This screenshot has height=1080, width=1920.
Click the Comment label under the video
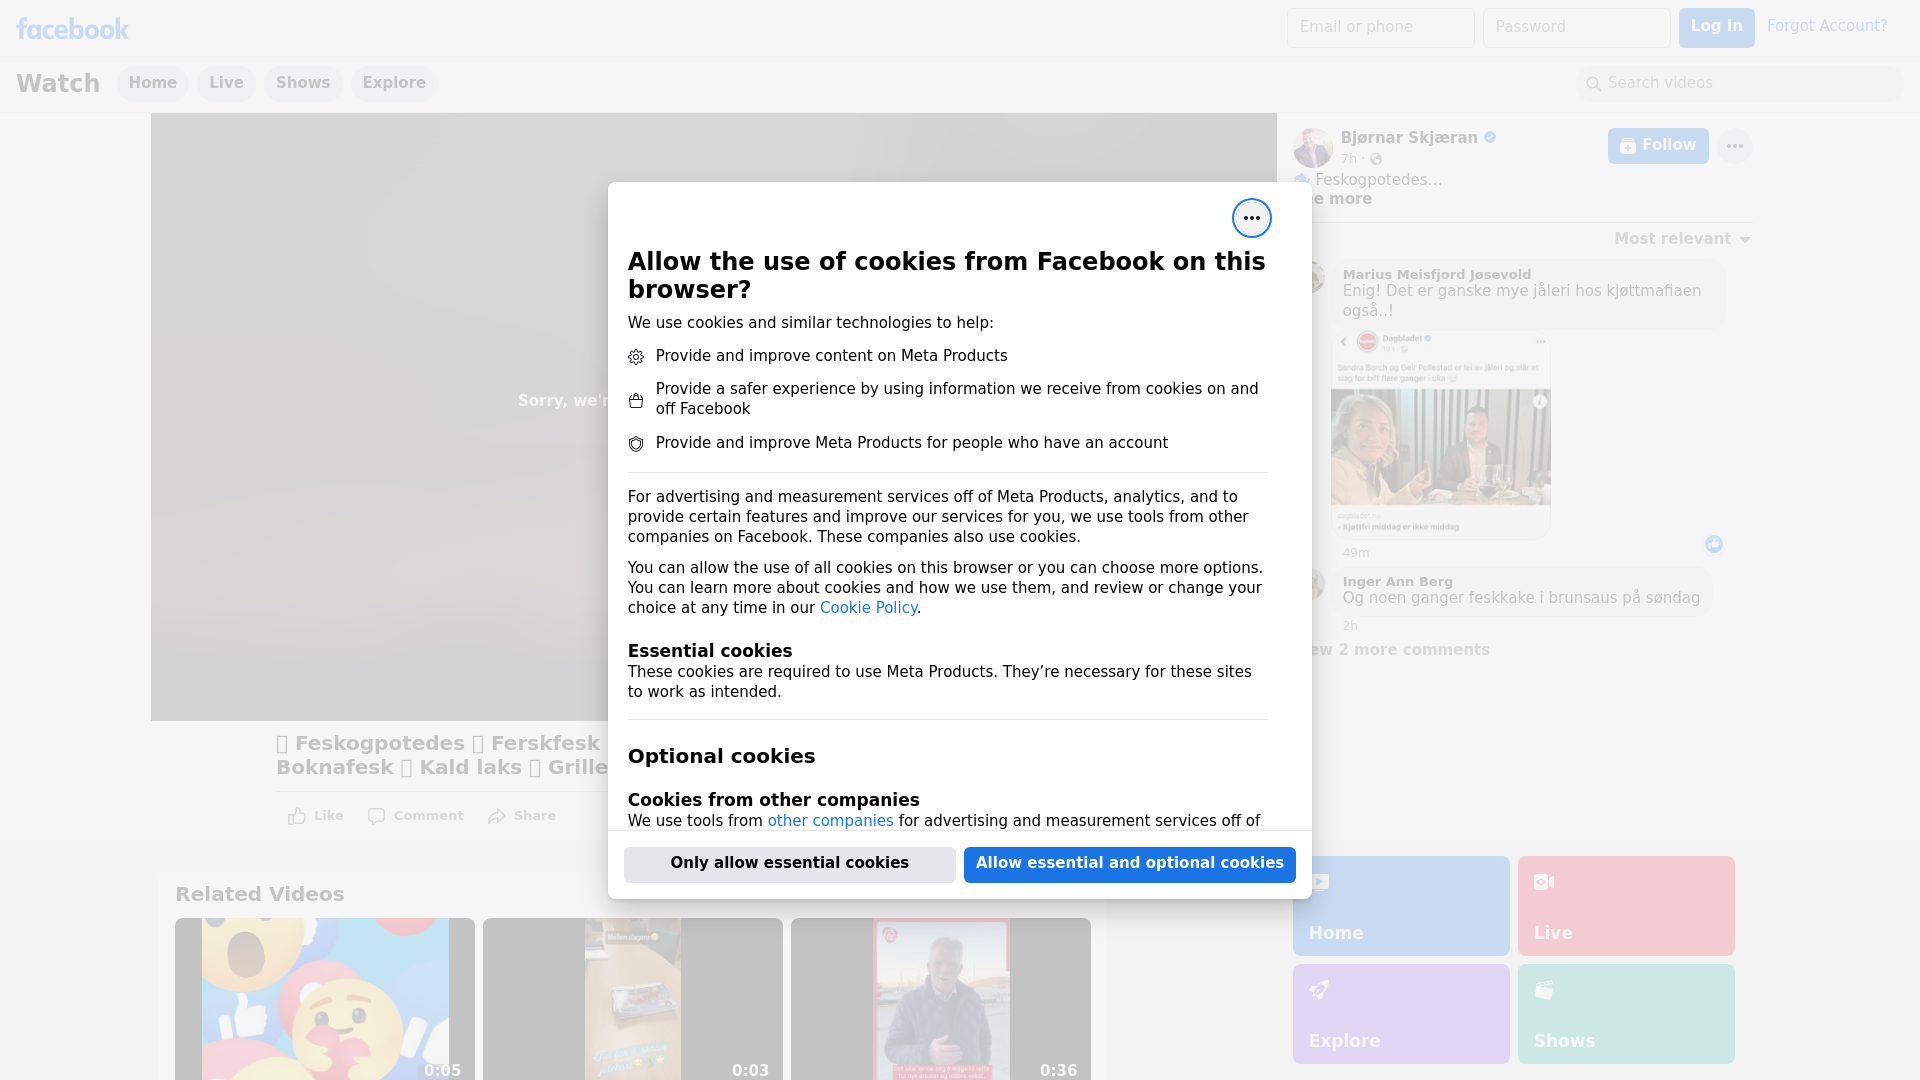(x=428, y=816)
